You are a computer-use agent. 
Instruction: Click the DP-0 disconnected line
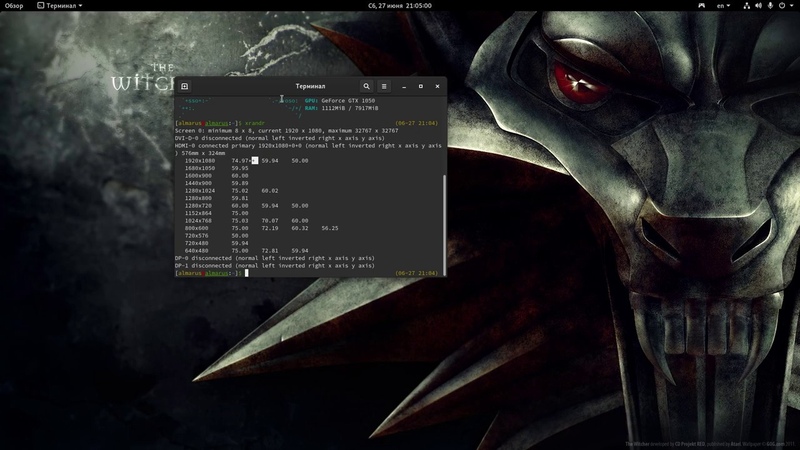coord(274,258)
